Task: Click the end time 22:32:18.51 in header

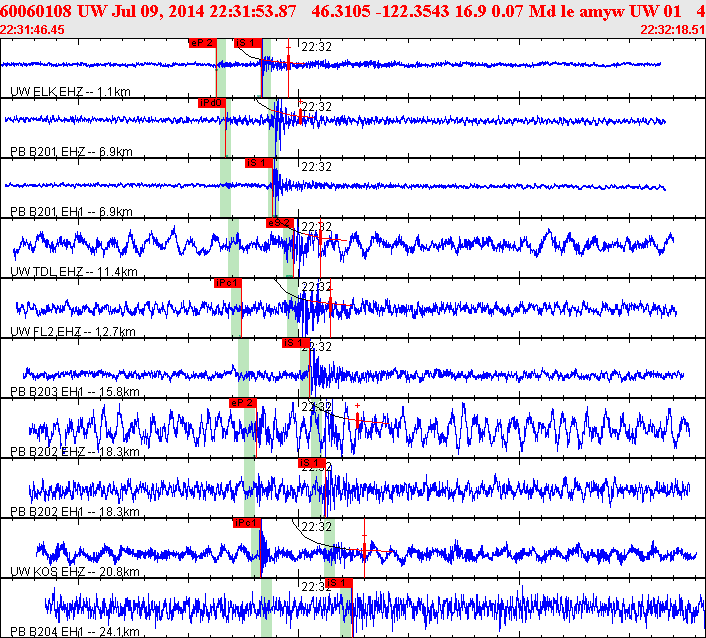Action: [x=673, y=30]
